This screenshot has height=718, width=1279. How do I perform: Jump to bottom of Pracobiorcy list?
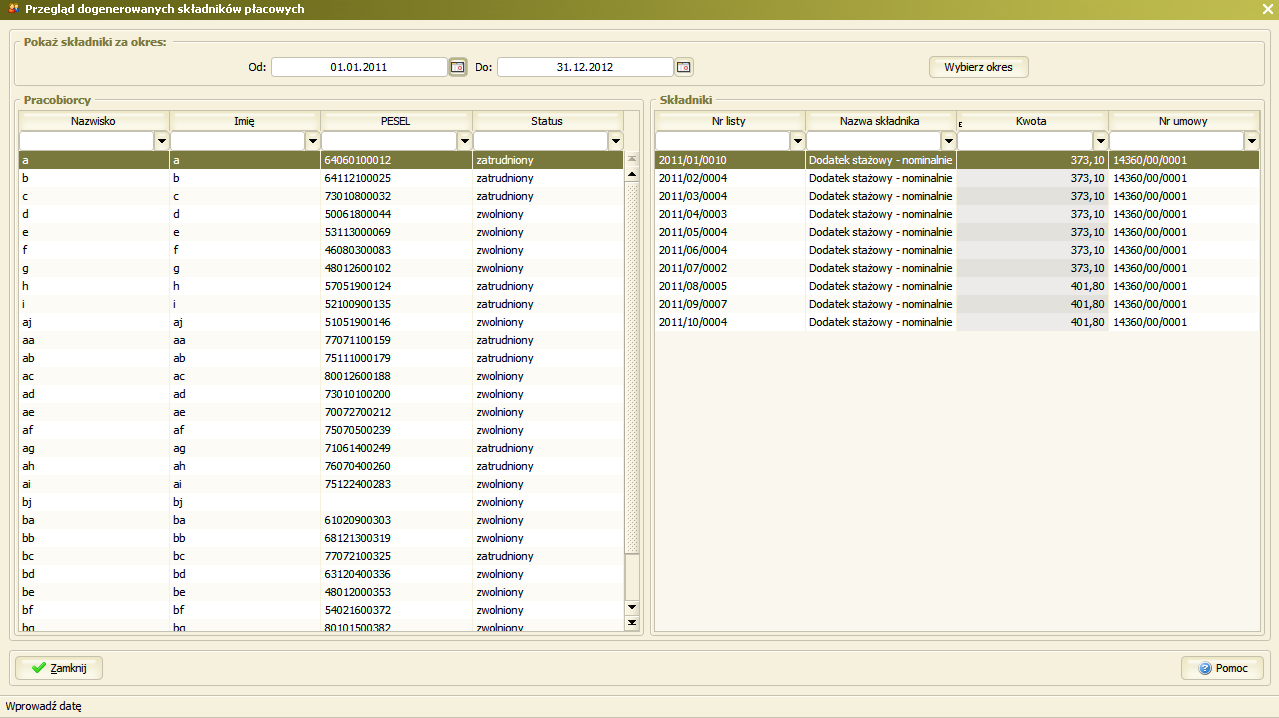coord(632,623)
